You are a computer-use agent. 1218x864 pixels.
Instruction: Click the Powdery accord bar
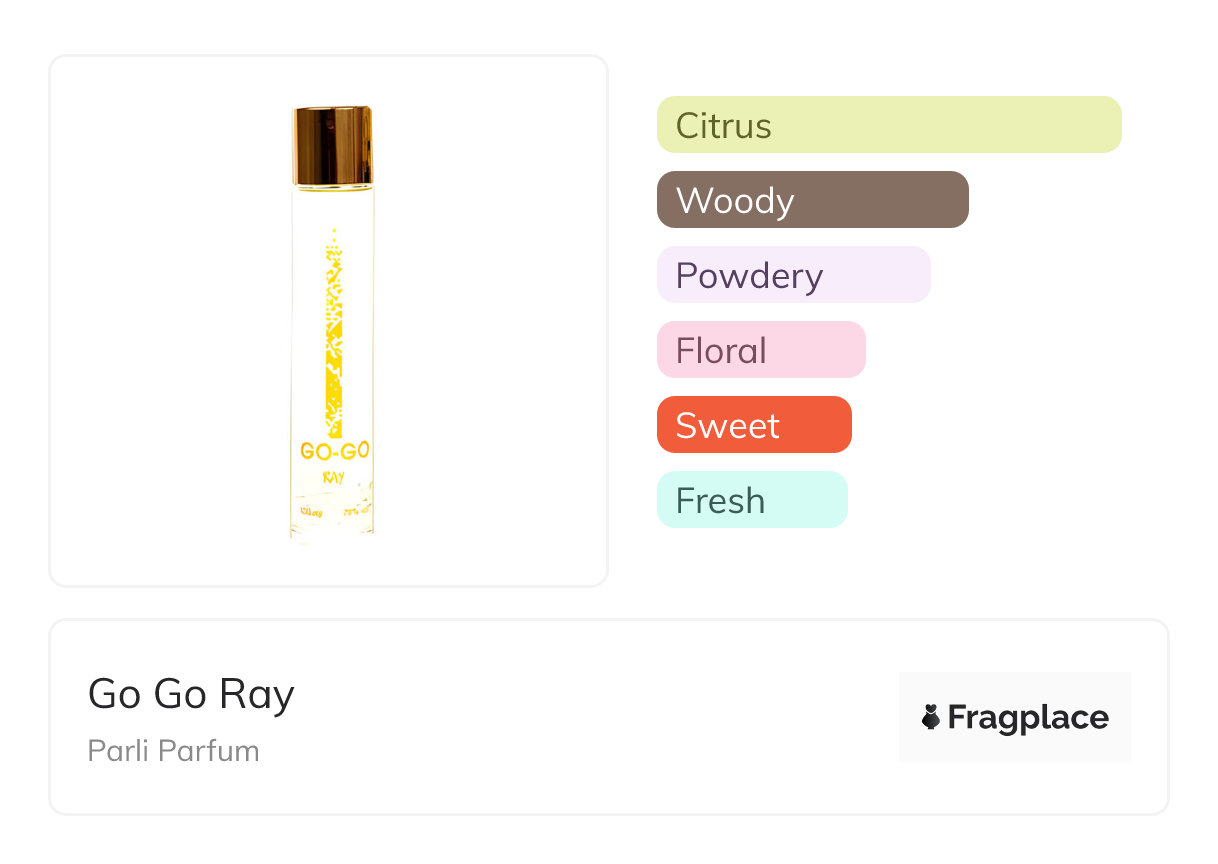tap(793, 275)
